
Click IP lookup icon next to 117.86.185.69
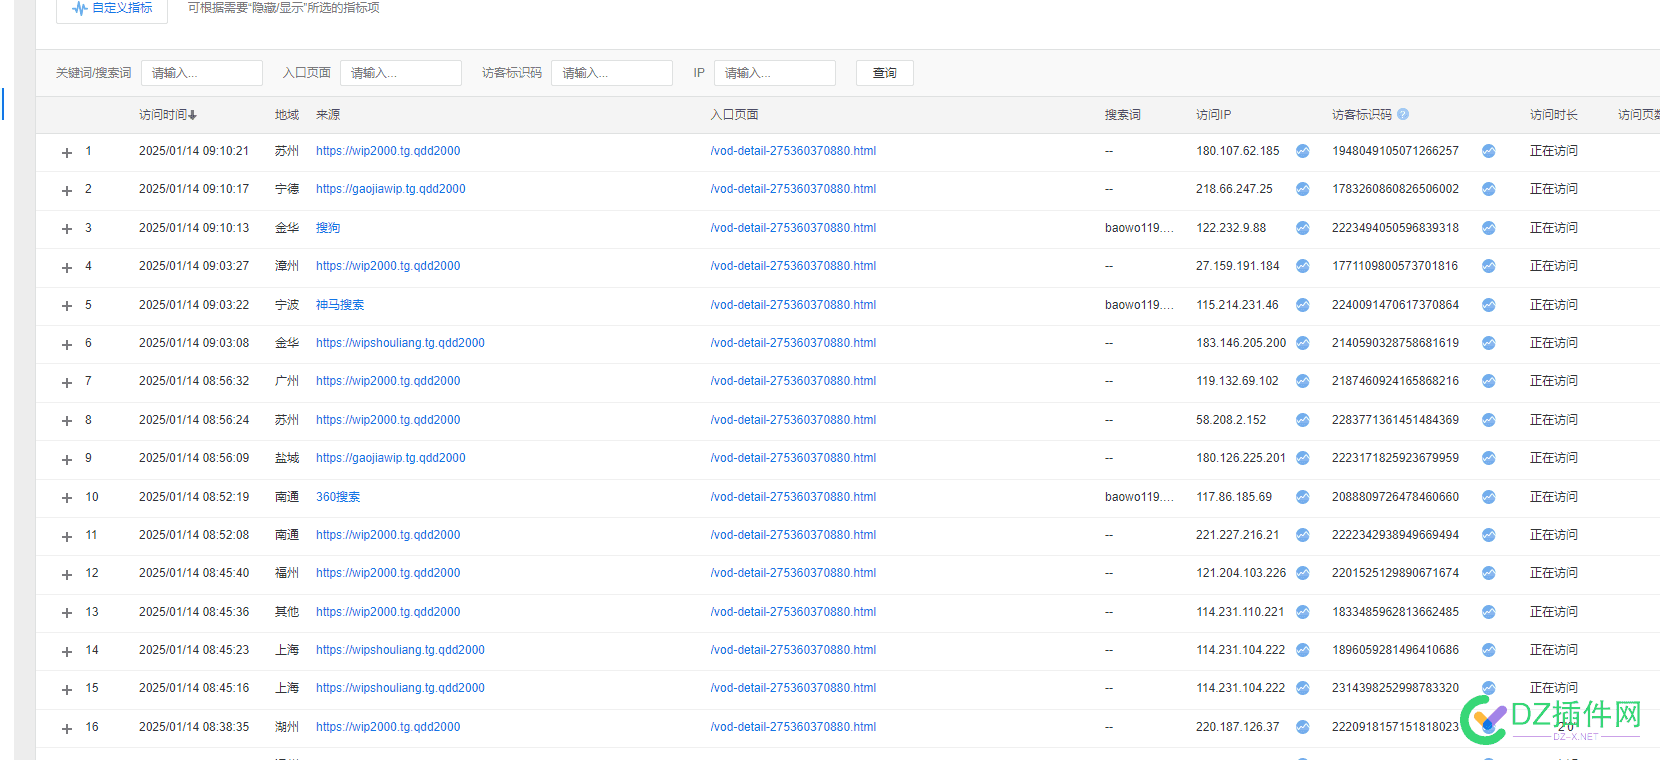(1303, 497)
